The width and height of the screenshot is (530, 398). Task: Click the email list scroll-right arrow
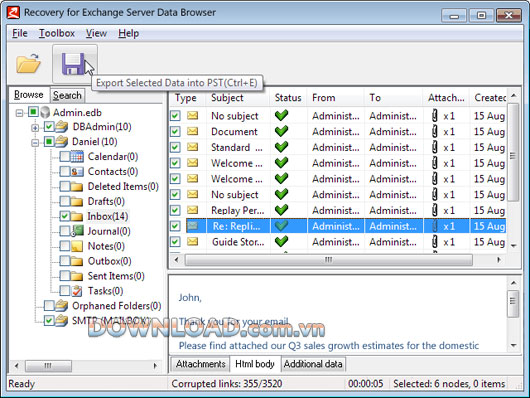[499, 260]
